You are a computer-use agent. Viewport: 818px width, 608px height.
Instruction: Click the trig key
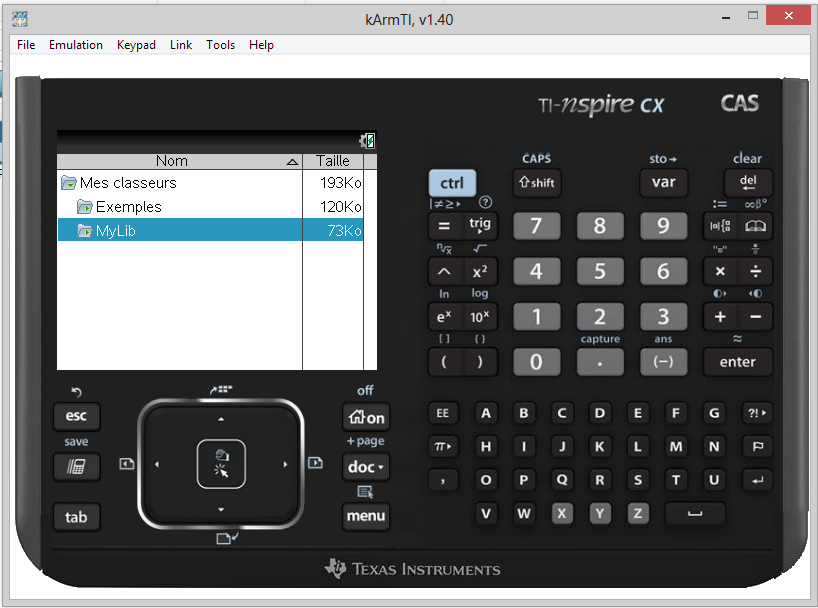[x=480, y=225]
